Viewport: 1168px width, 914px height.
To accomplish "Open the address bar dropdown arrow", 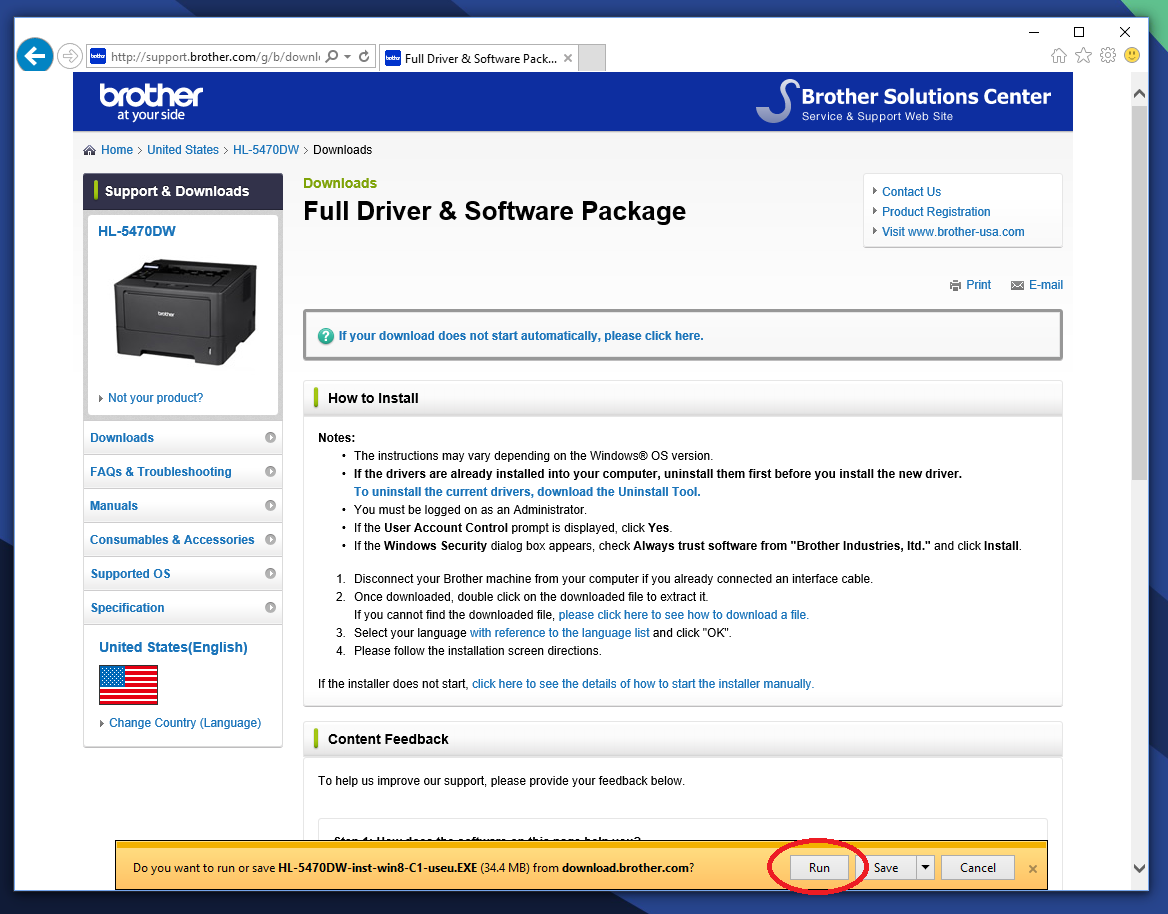I will tap(348, 57).
